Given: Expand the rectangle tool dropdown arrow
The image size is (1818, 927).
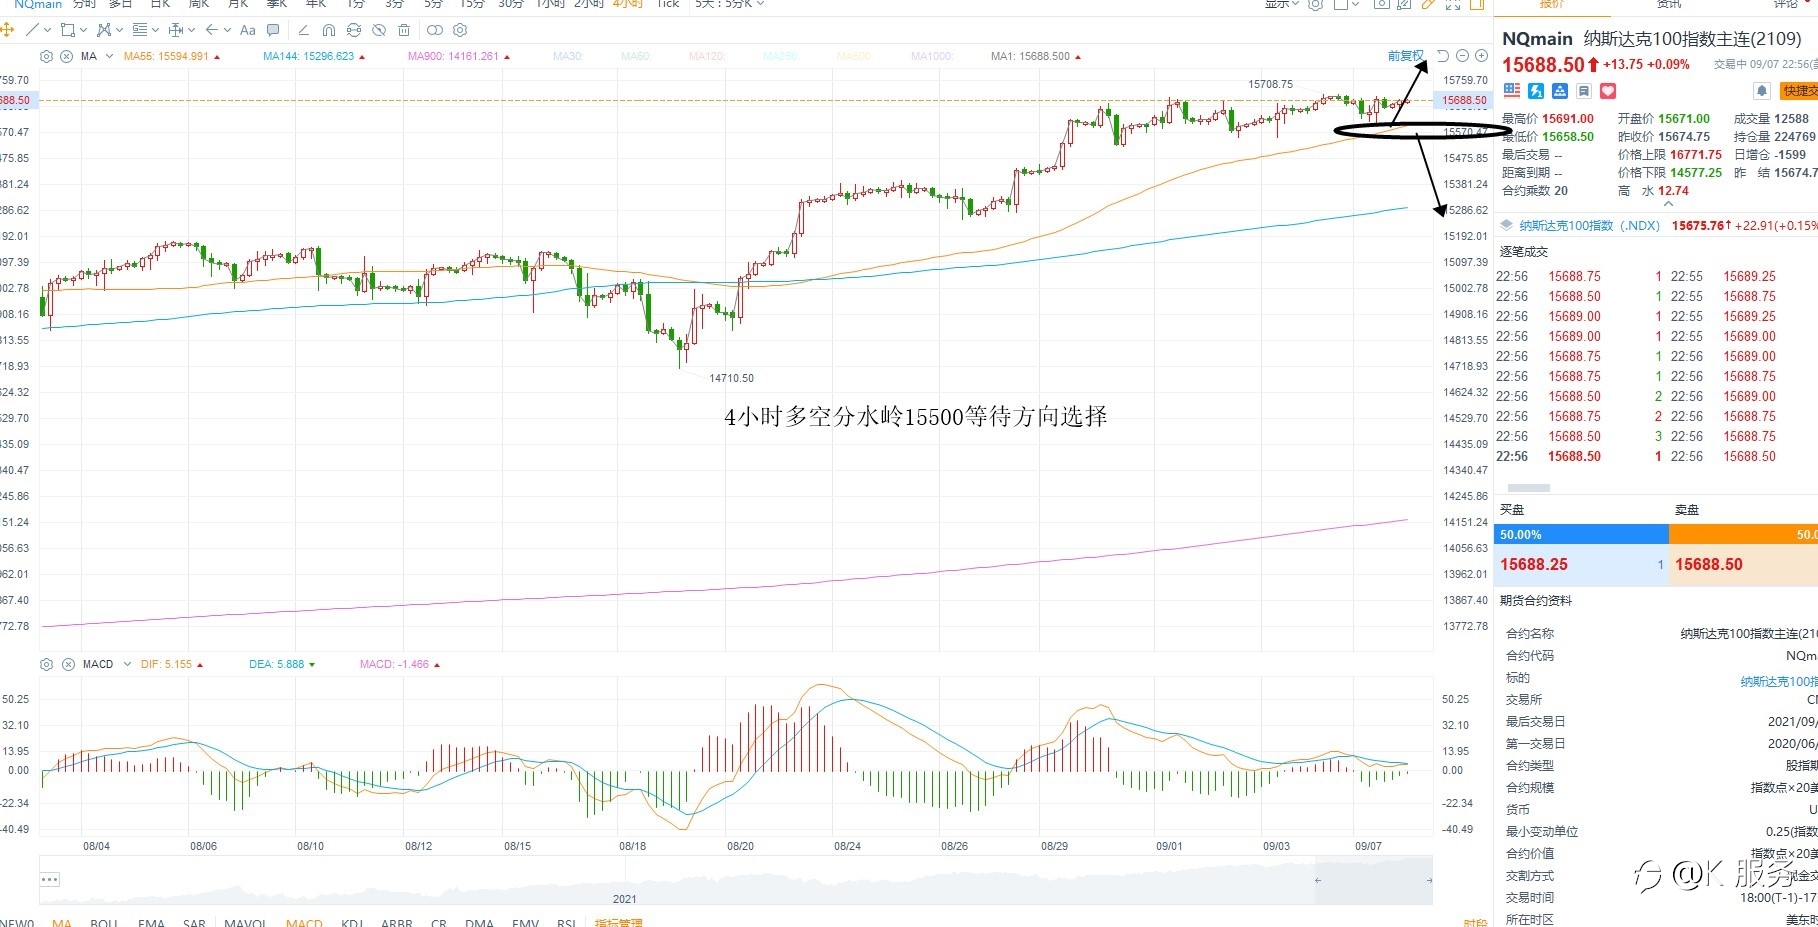Looking at the screenshot, I should [83, 30].
